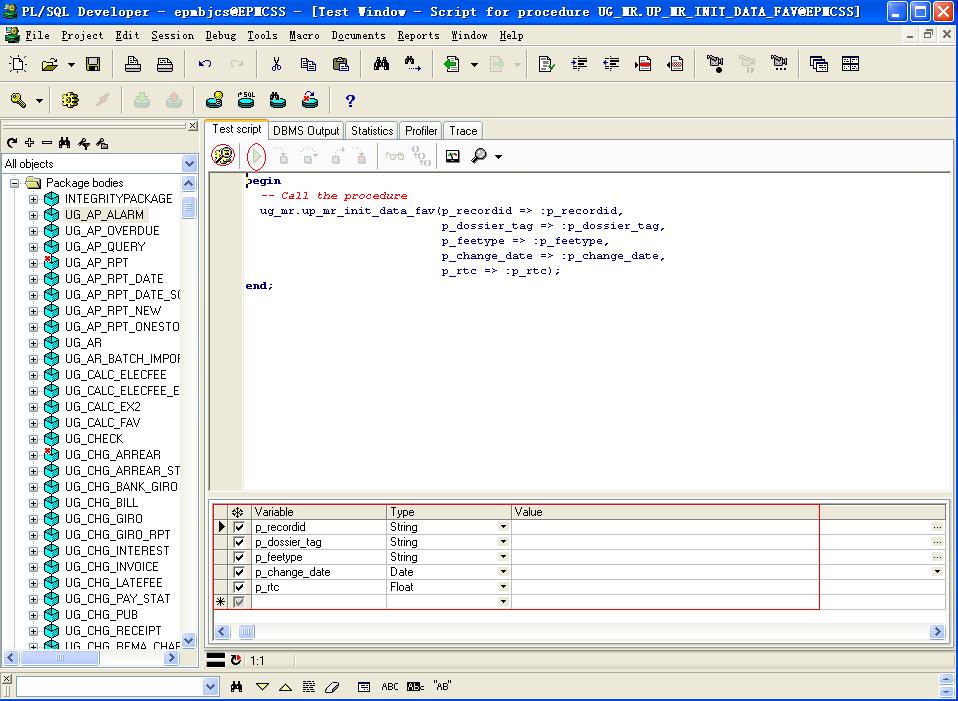Click the Cascade windows icon
958x701 pixels.
[818, 64]
